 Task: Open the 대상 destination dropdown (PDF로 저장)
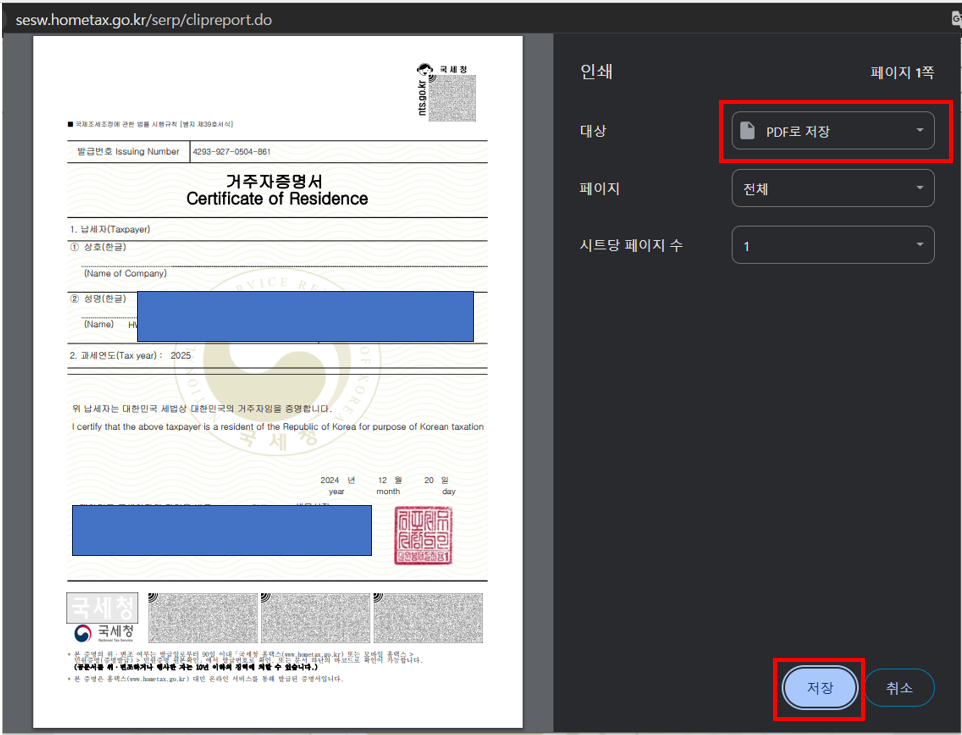click(x=833, y=131)
